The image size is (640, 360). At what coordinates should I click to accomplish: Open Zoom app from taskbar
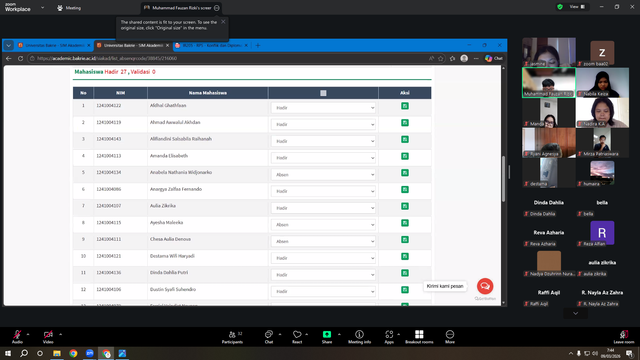click(89, 353)
